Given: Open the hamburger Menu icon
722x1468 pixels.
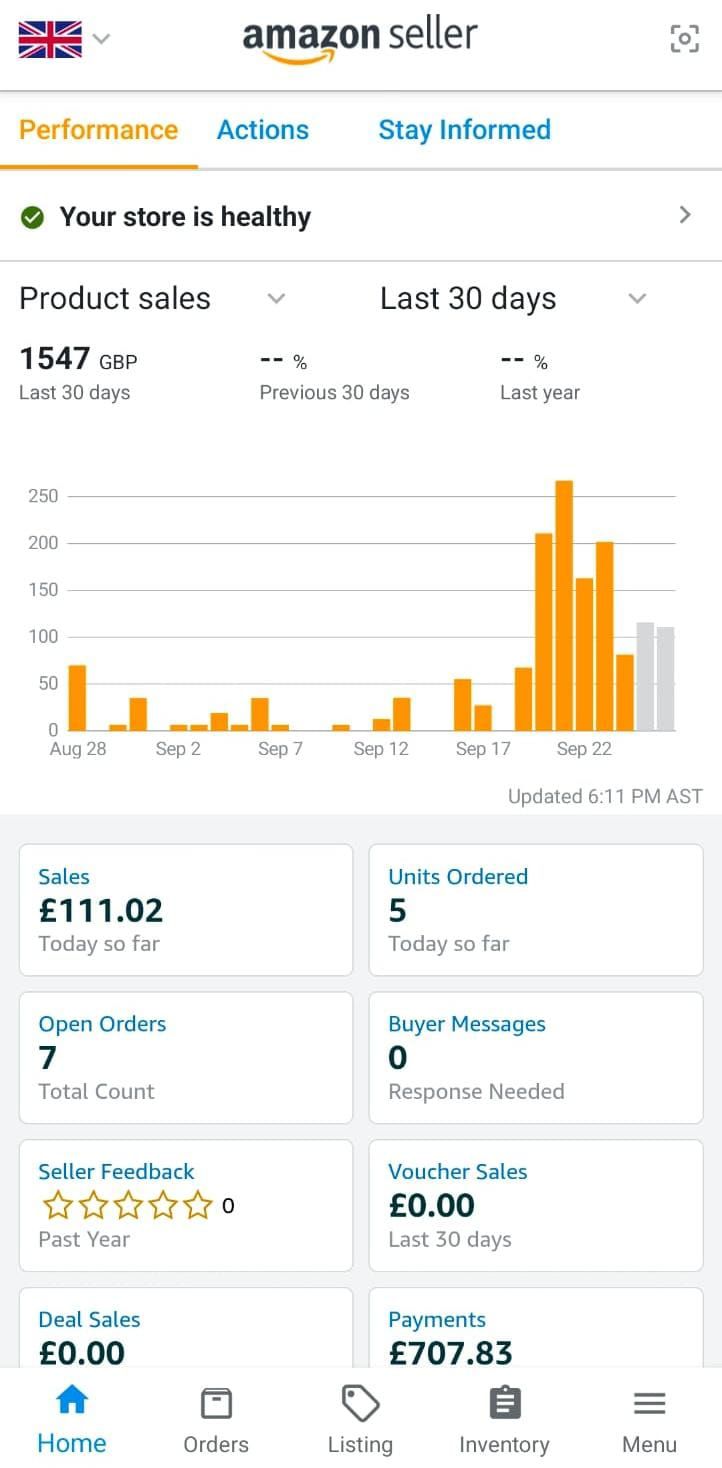Looking at the screenshot, I should (x=649, y=1404).
